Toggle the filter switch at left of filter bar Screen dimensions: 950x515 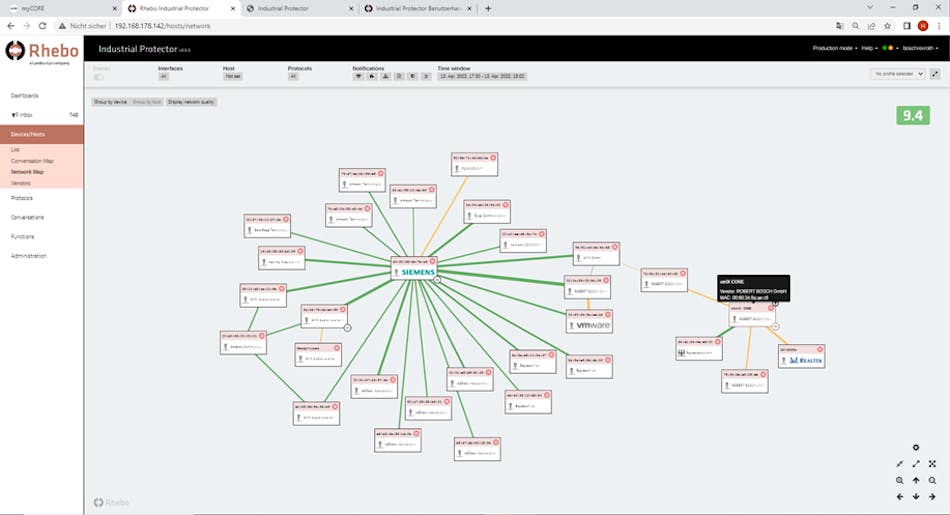point(99,77)
